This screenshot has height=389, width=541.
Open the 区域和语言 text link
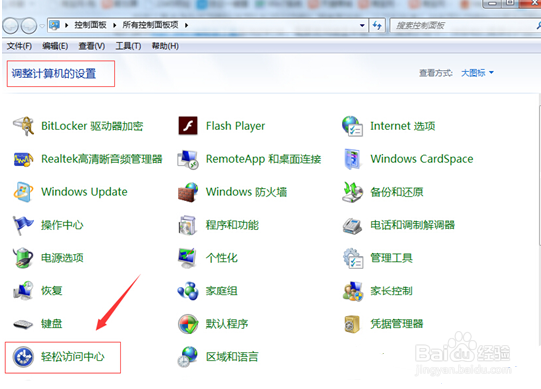232,357
